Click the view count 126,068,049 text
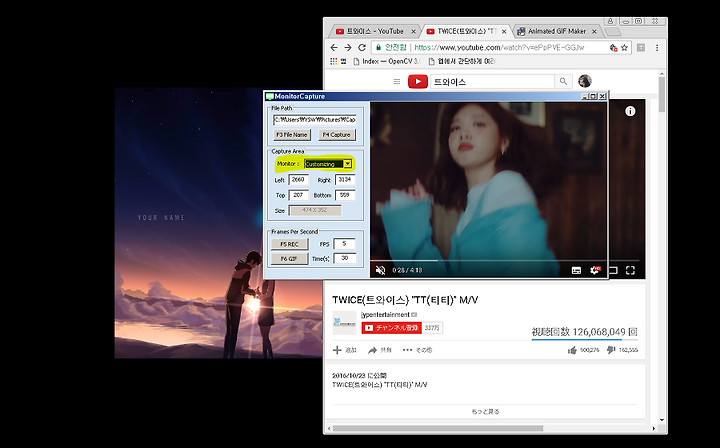This screenshot has width=720, height=448. 585,331
